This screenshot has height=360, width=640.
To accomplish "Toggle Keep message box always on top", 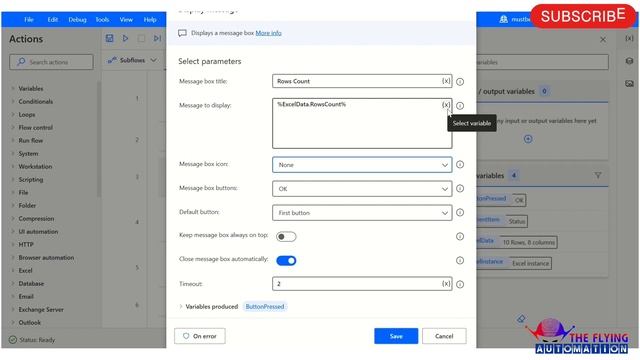I will point(286,237).
